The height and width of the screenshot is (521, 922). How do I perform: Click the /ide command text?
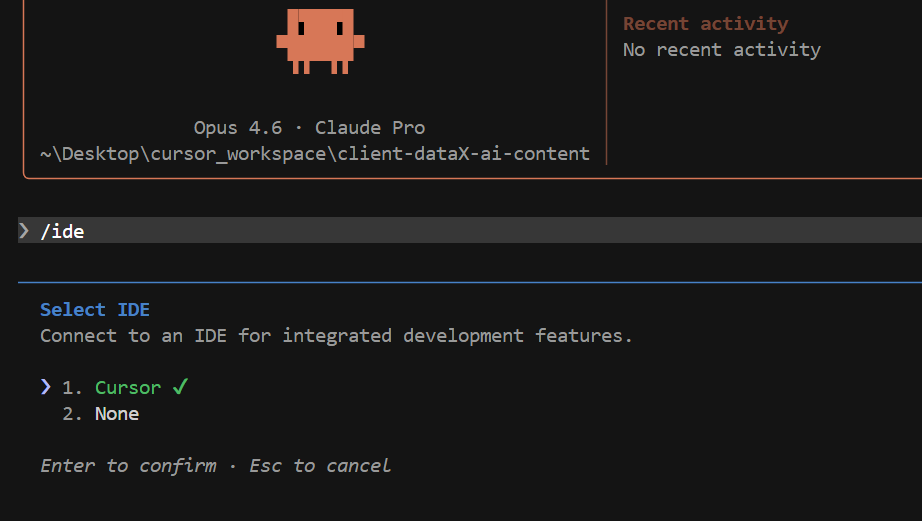[x=62, y=231]
